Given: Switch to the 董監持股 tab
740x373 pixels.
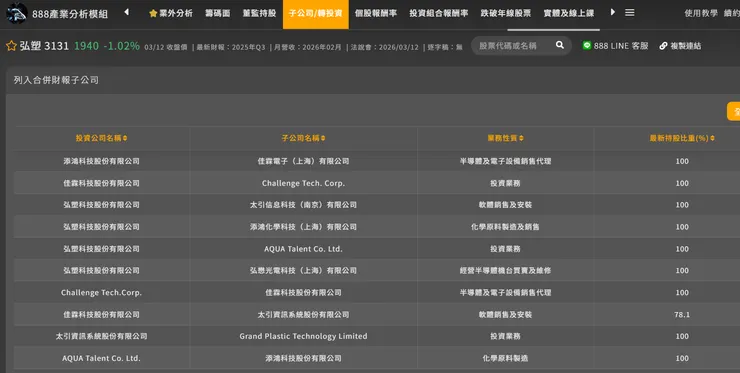Looking at the screenshot, I should pos(259,13).
